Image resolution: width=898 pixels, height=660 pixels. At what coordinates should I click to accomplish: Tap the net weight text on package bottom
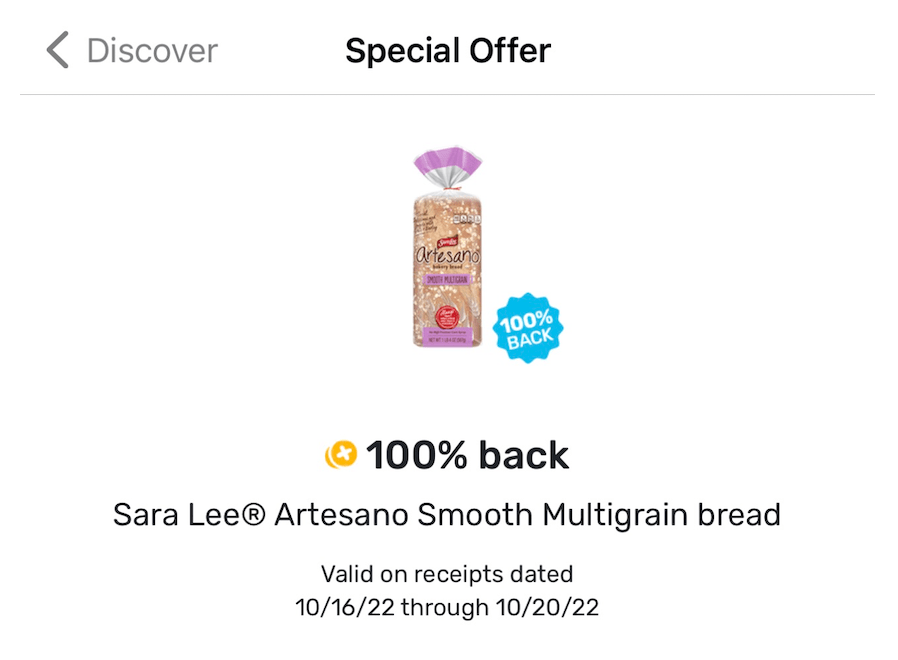[448, 342]
